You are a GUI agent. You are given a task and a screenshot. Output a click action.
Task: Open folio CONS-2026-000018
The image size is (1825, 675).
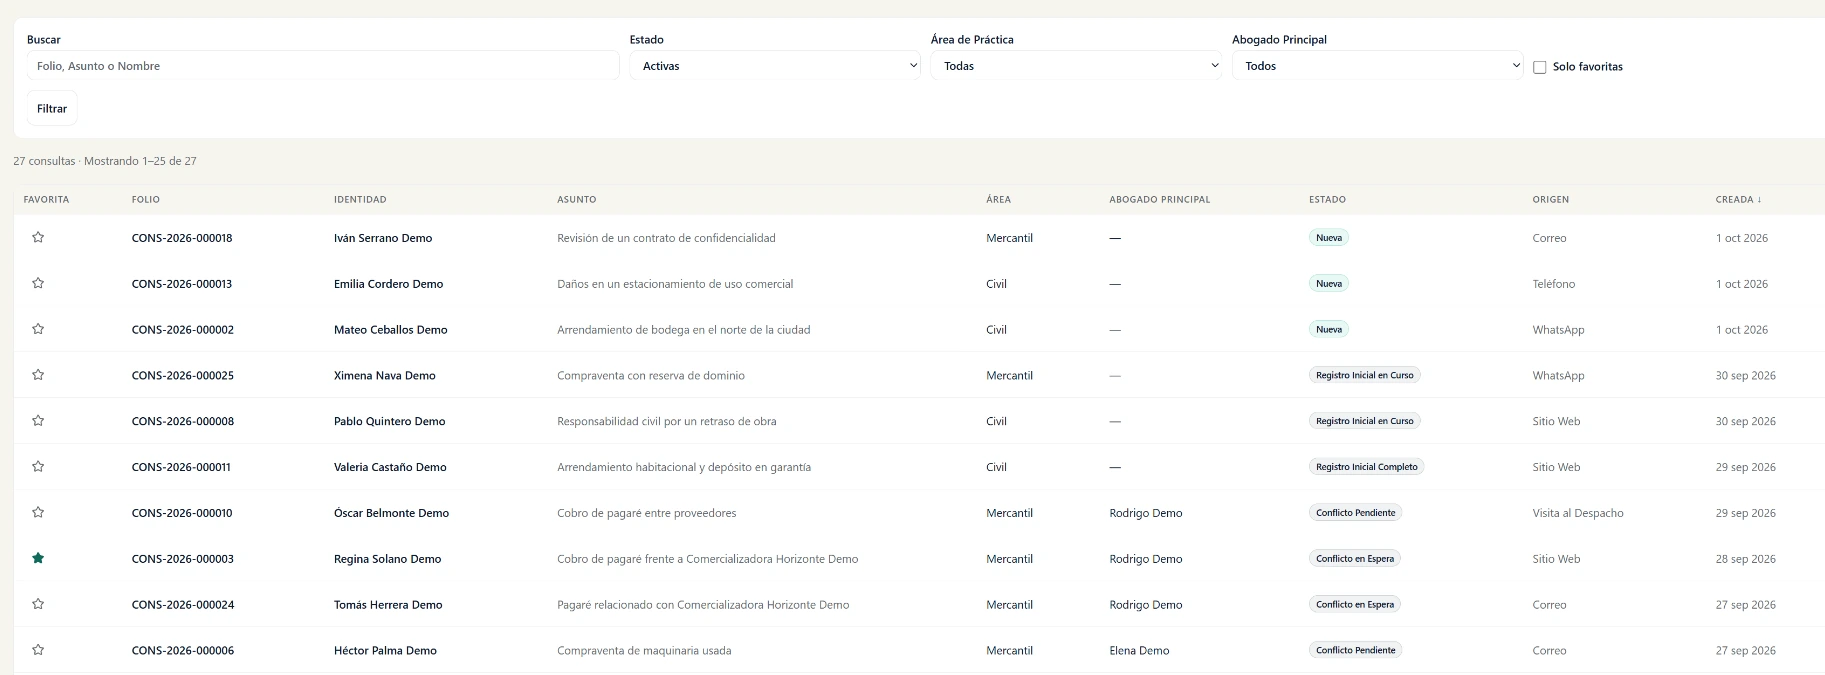coord(182,238)
